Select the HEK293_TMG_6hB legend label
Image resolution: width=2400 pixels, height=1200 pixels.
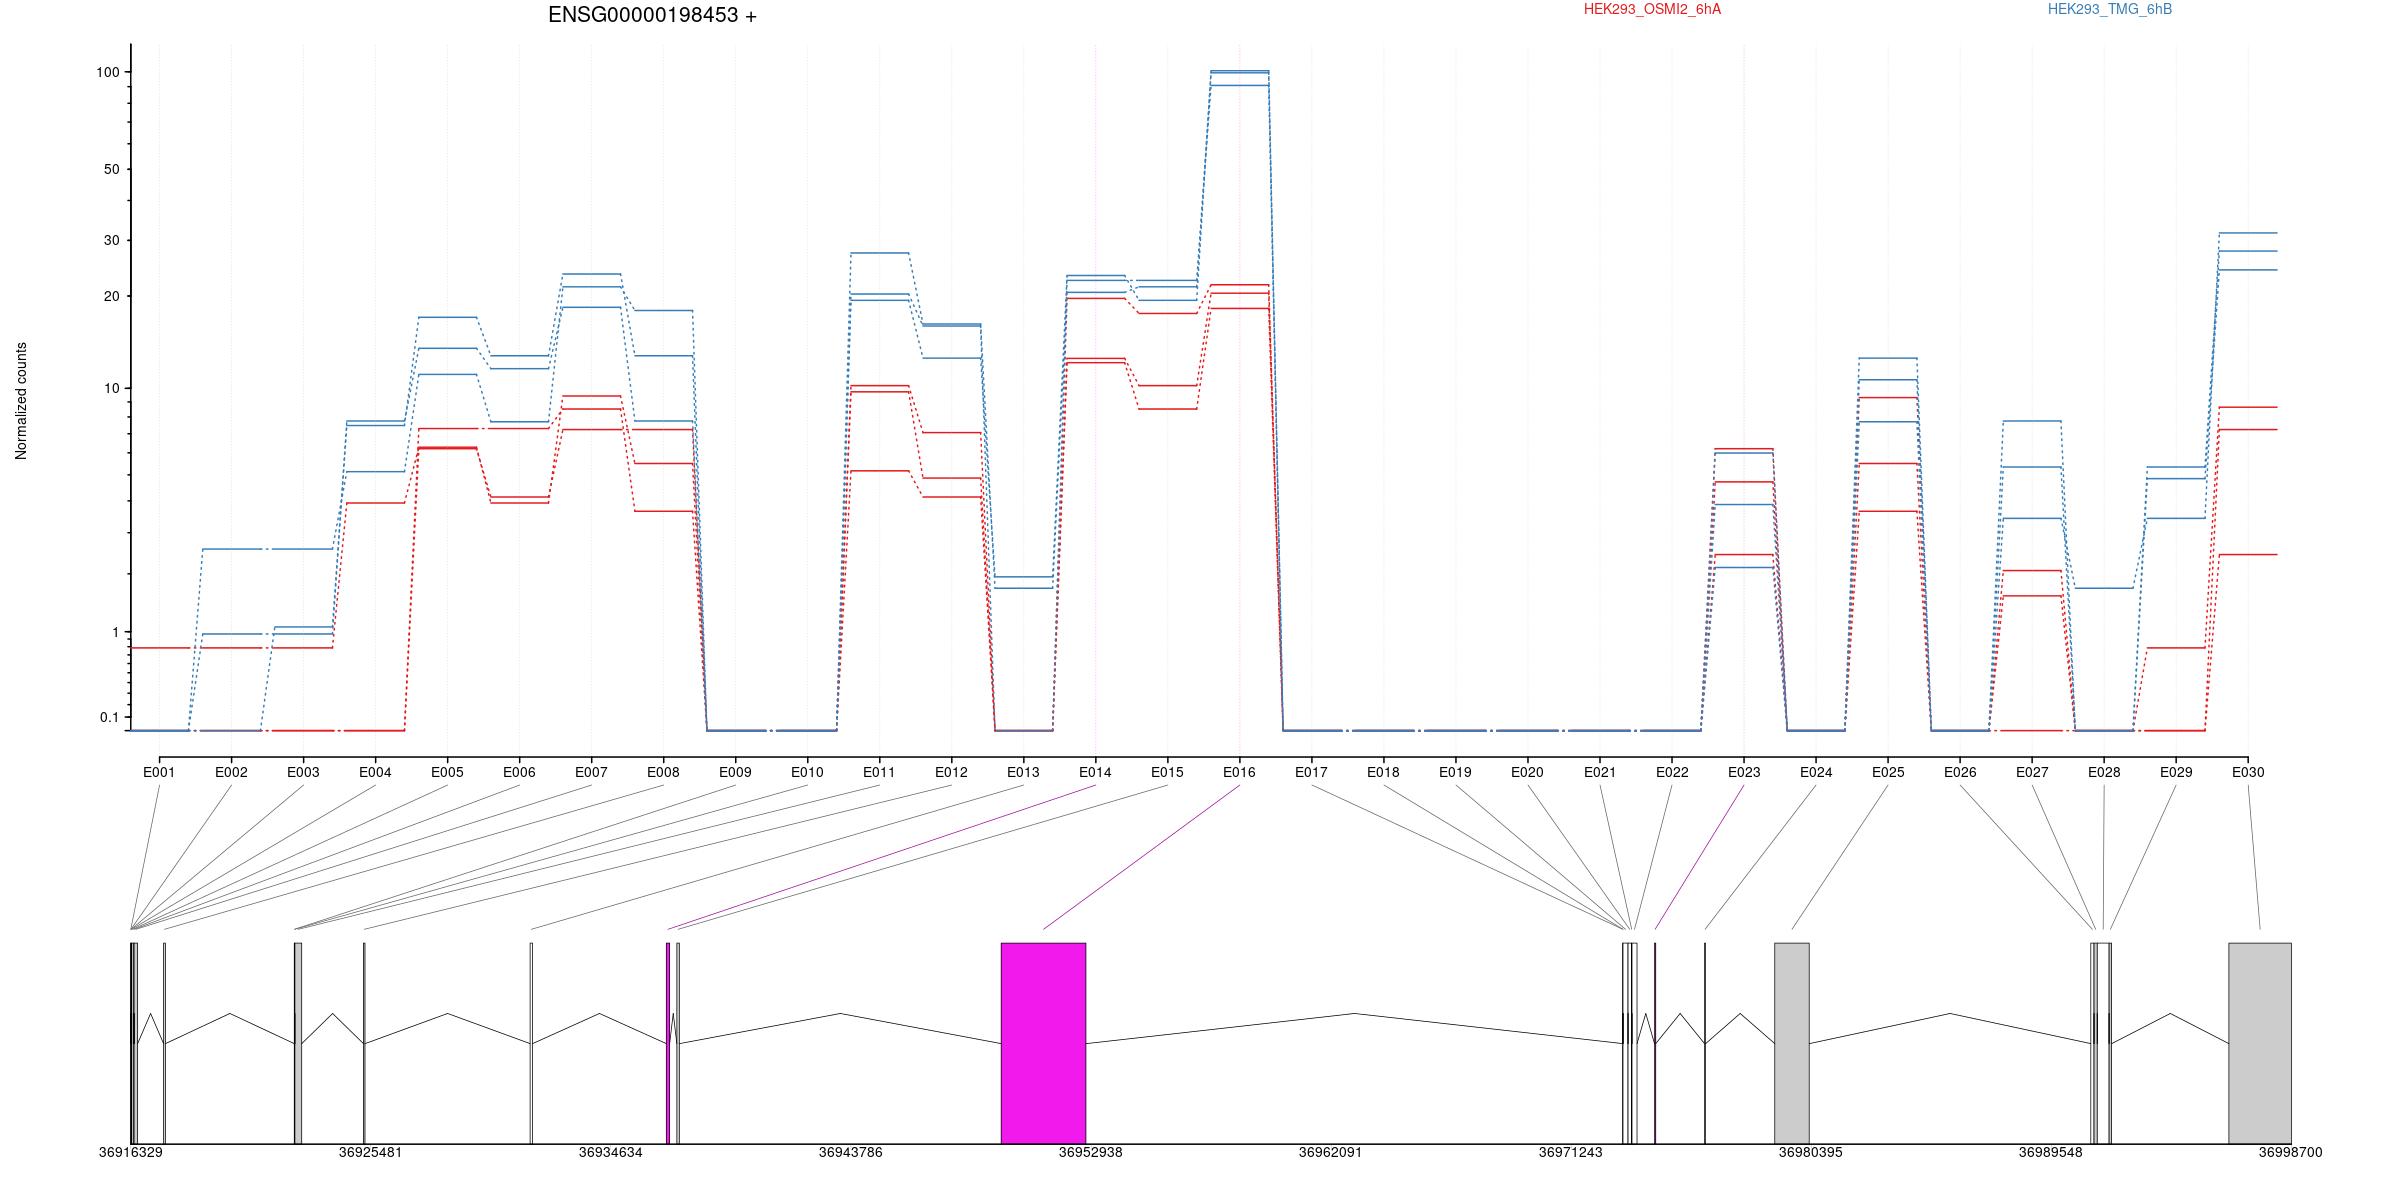tap(2110, 9)
